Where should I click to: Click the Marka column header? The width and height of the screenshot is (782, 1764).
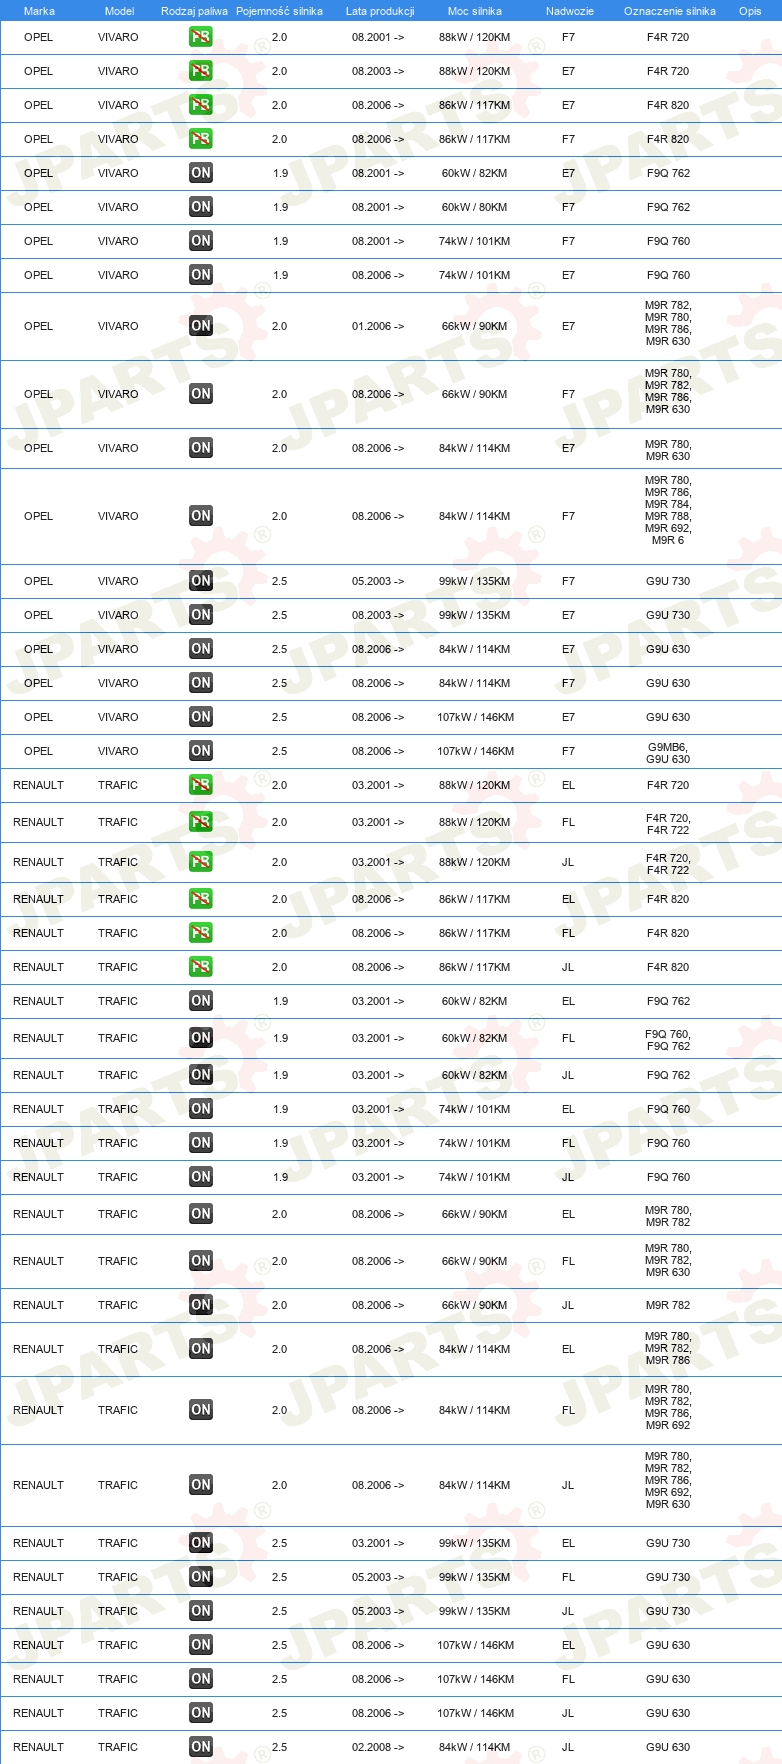[x=39, y=11]
